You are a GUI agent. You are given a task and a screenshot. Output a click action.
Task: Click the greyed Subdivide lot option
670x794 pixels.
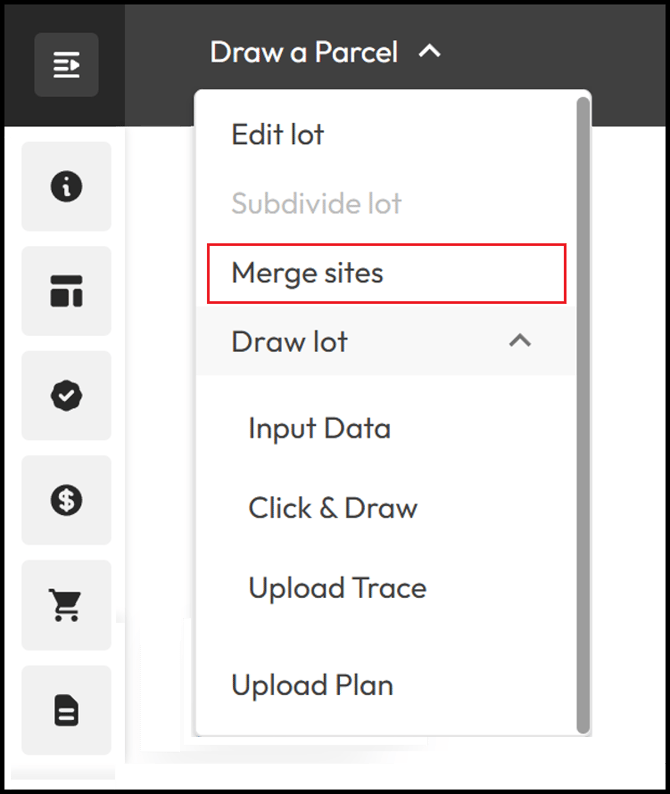pyautogui.click(x=316, y=204)
